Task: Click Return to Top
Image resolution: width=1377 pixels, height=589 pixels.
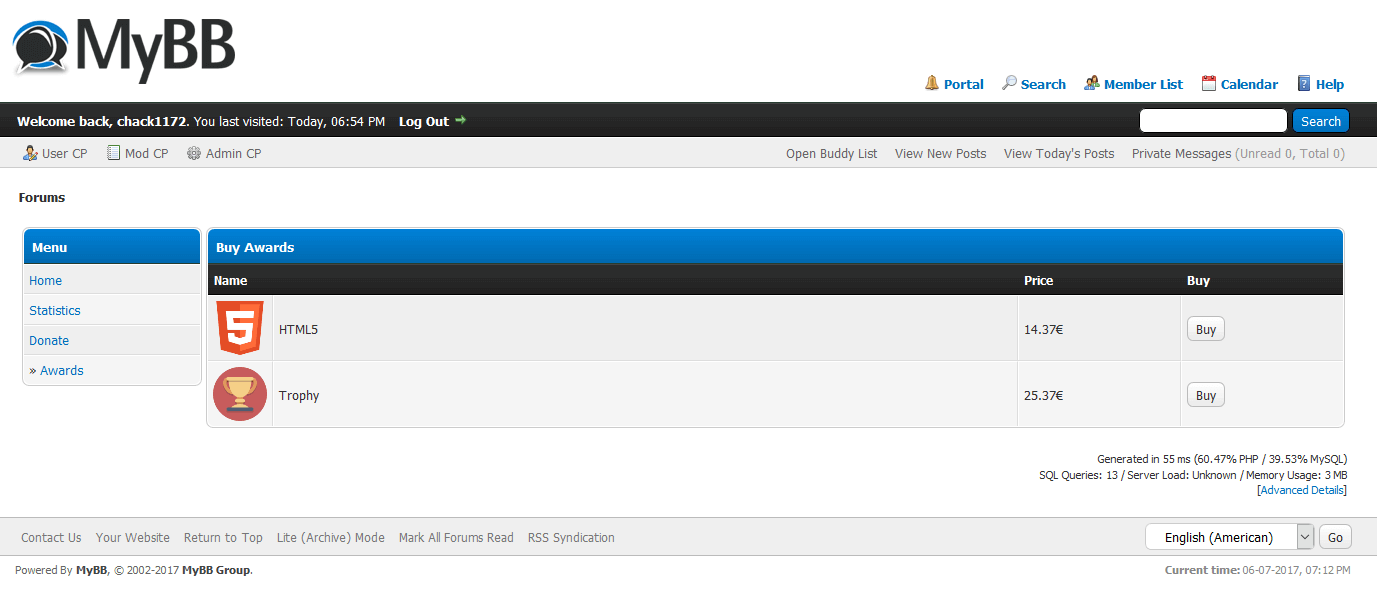Action: 223,537
